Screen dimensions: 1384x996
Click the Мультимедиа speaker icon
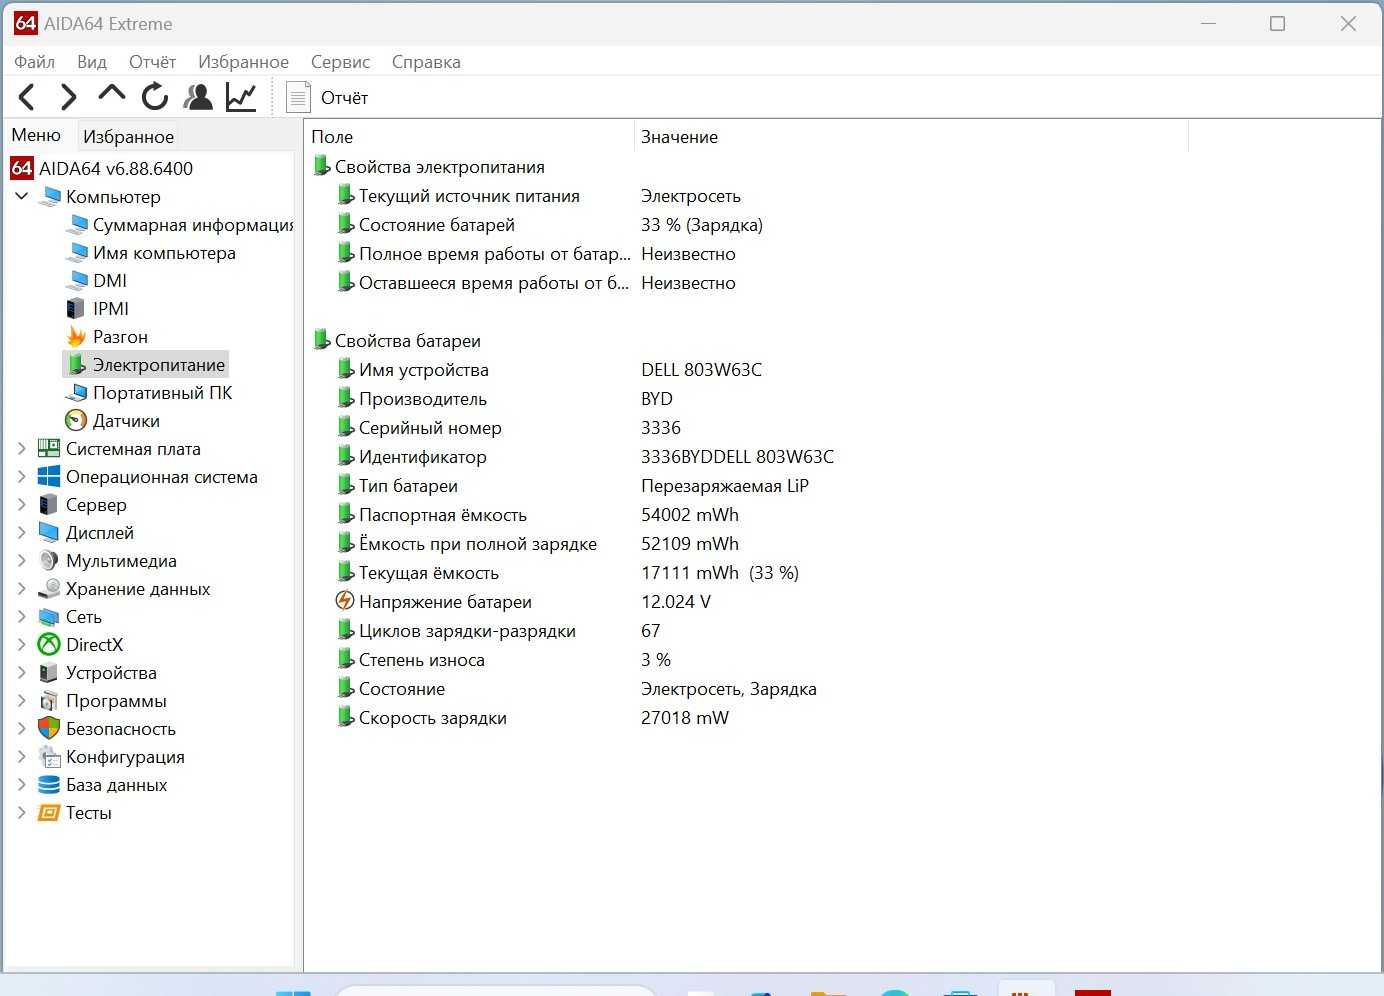coord(49,561)
